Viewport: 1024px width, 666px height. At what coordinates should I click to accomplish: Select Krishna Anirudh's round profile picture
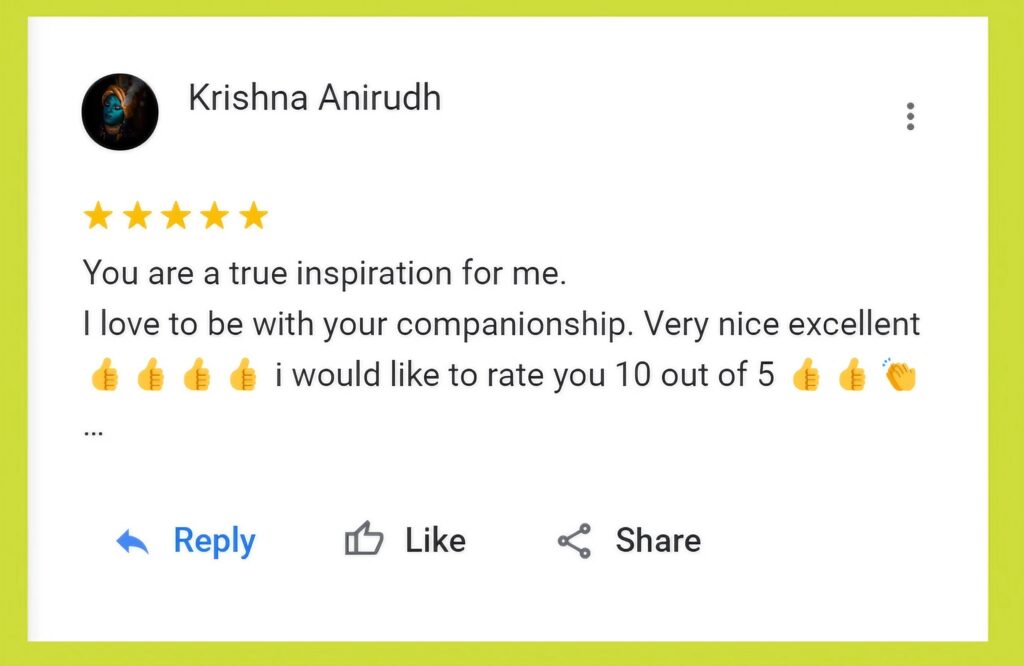tap(120, 112)
